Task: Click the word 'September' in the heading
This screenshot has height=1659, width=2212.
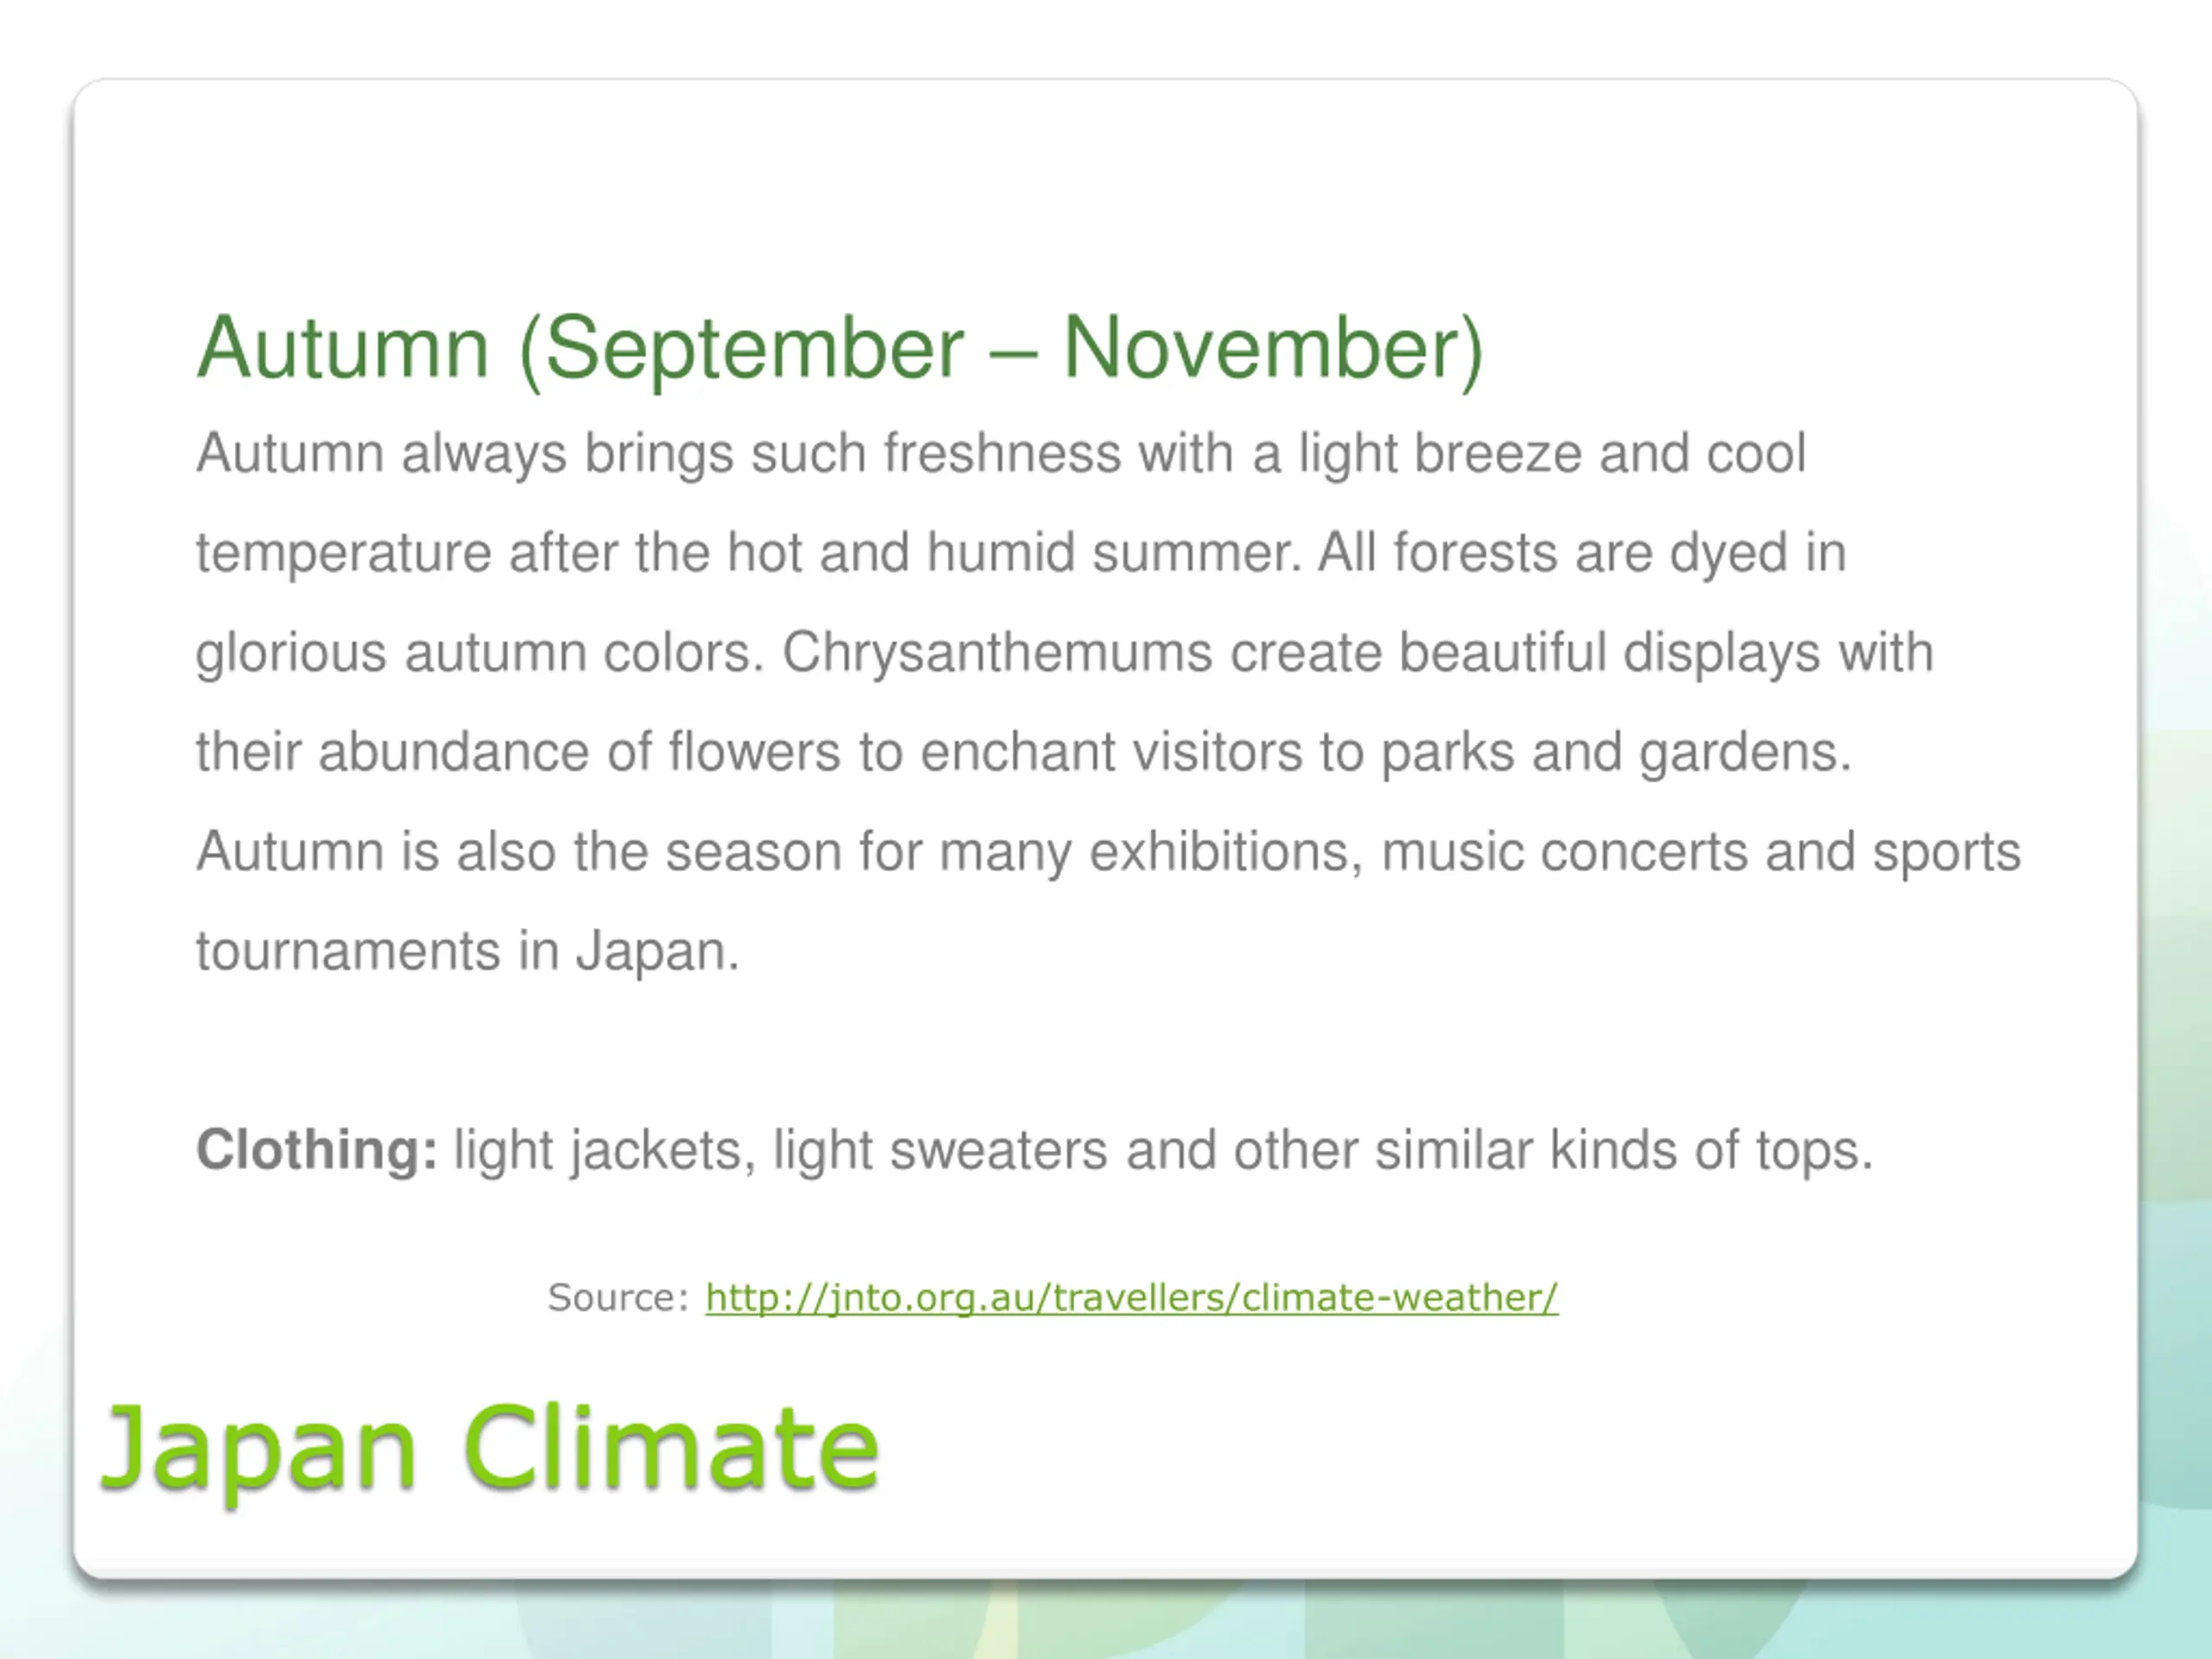Action: 755,351
